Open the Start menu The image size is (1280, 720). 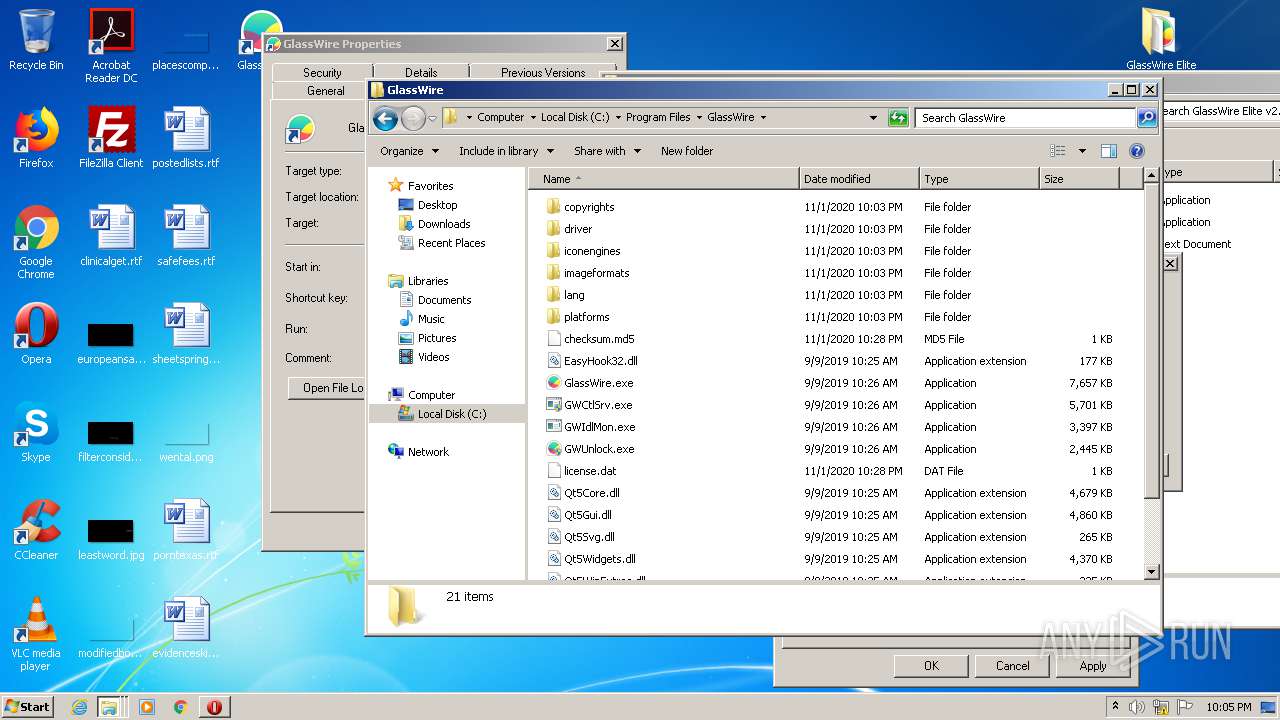point(28,707)
